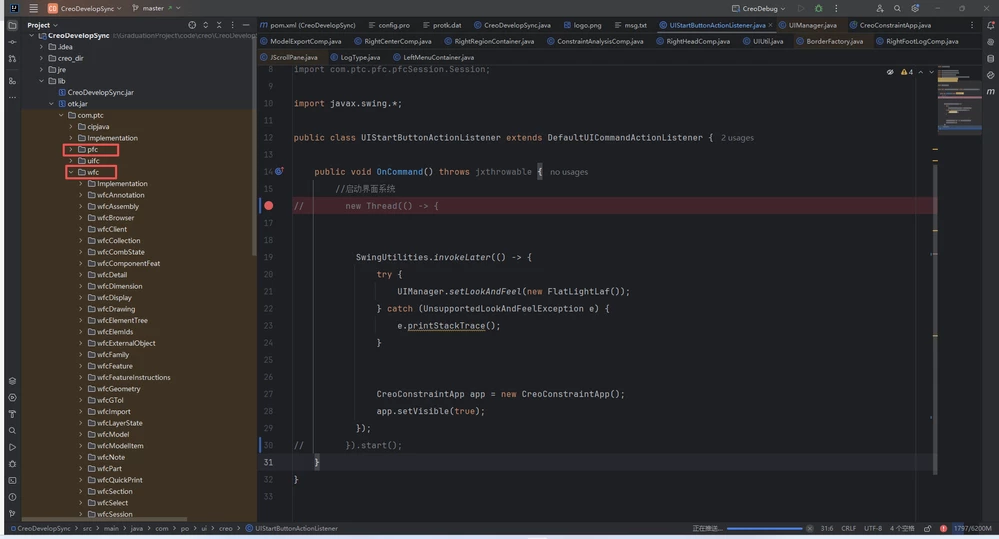Open the Find tool window icon
The height and width of the screenshot is (539, 999).
tap(12, 431)
